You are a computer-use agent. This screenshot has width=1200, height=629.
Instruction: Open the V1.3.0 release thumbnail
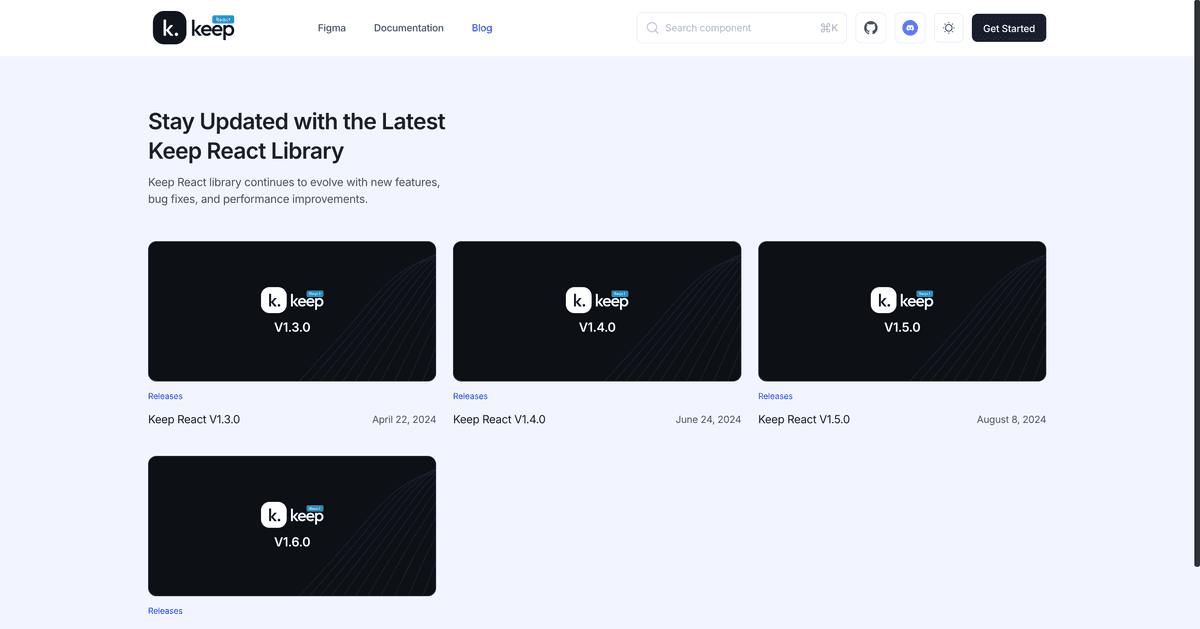click(292, 311)
